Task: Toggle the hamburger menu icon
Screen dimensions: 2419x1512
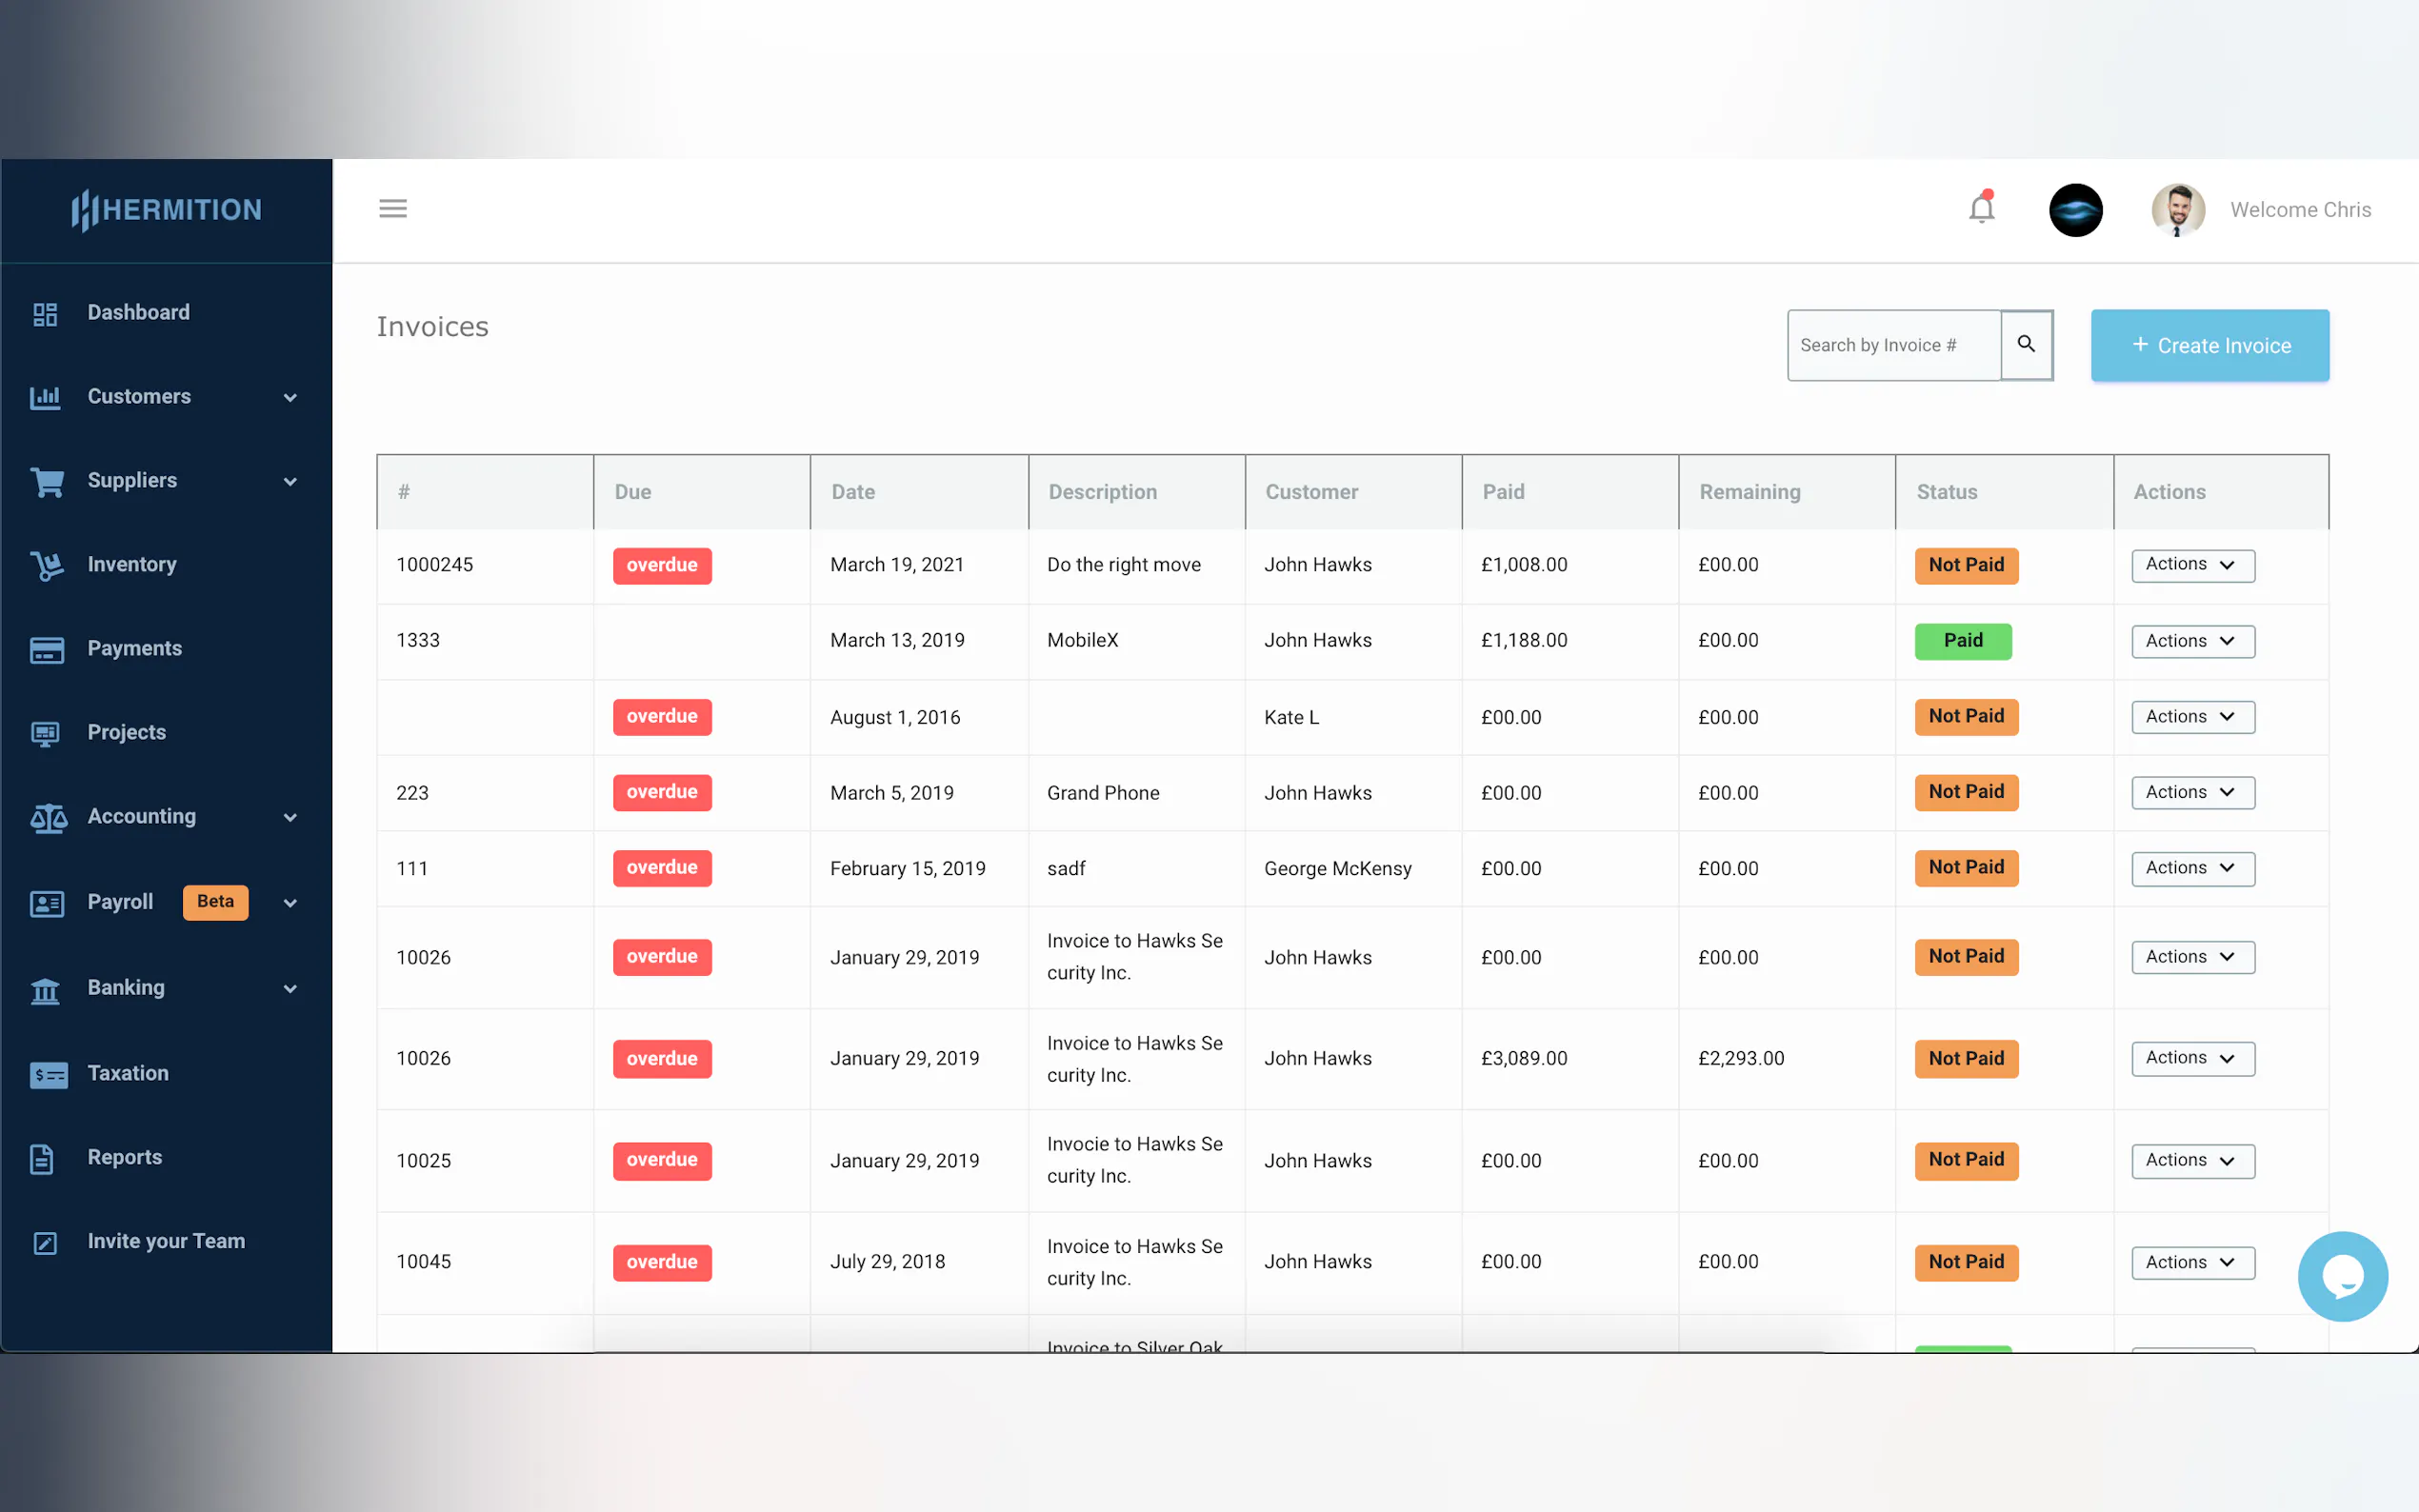Action: coord(393,208)
